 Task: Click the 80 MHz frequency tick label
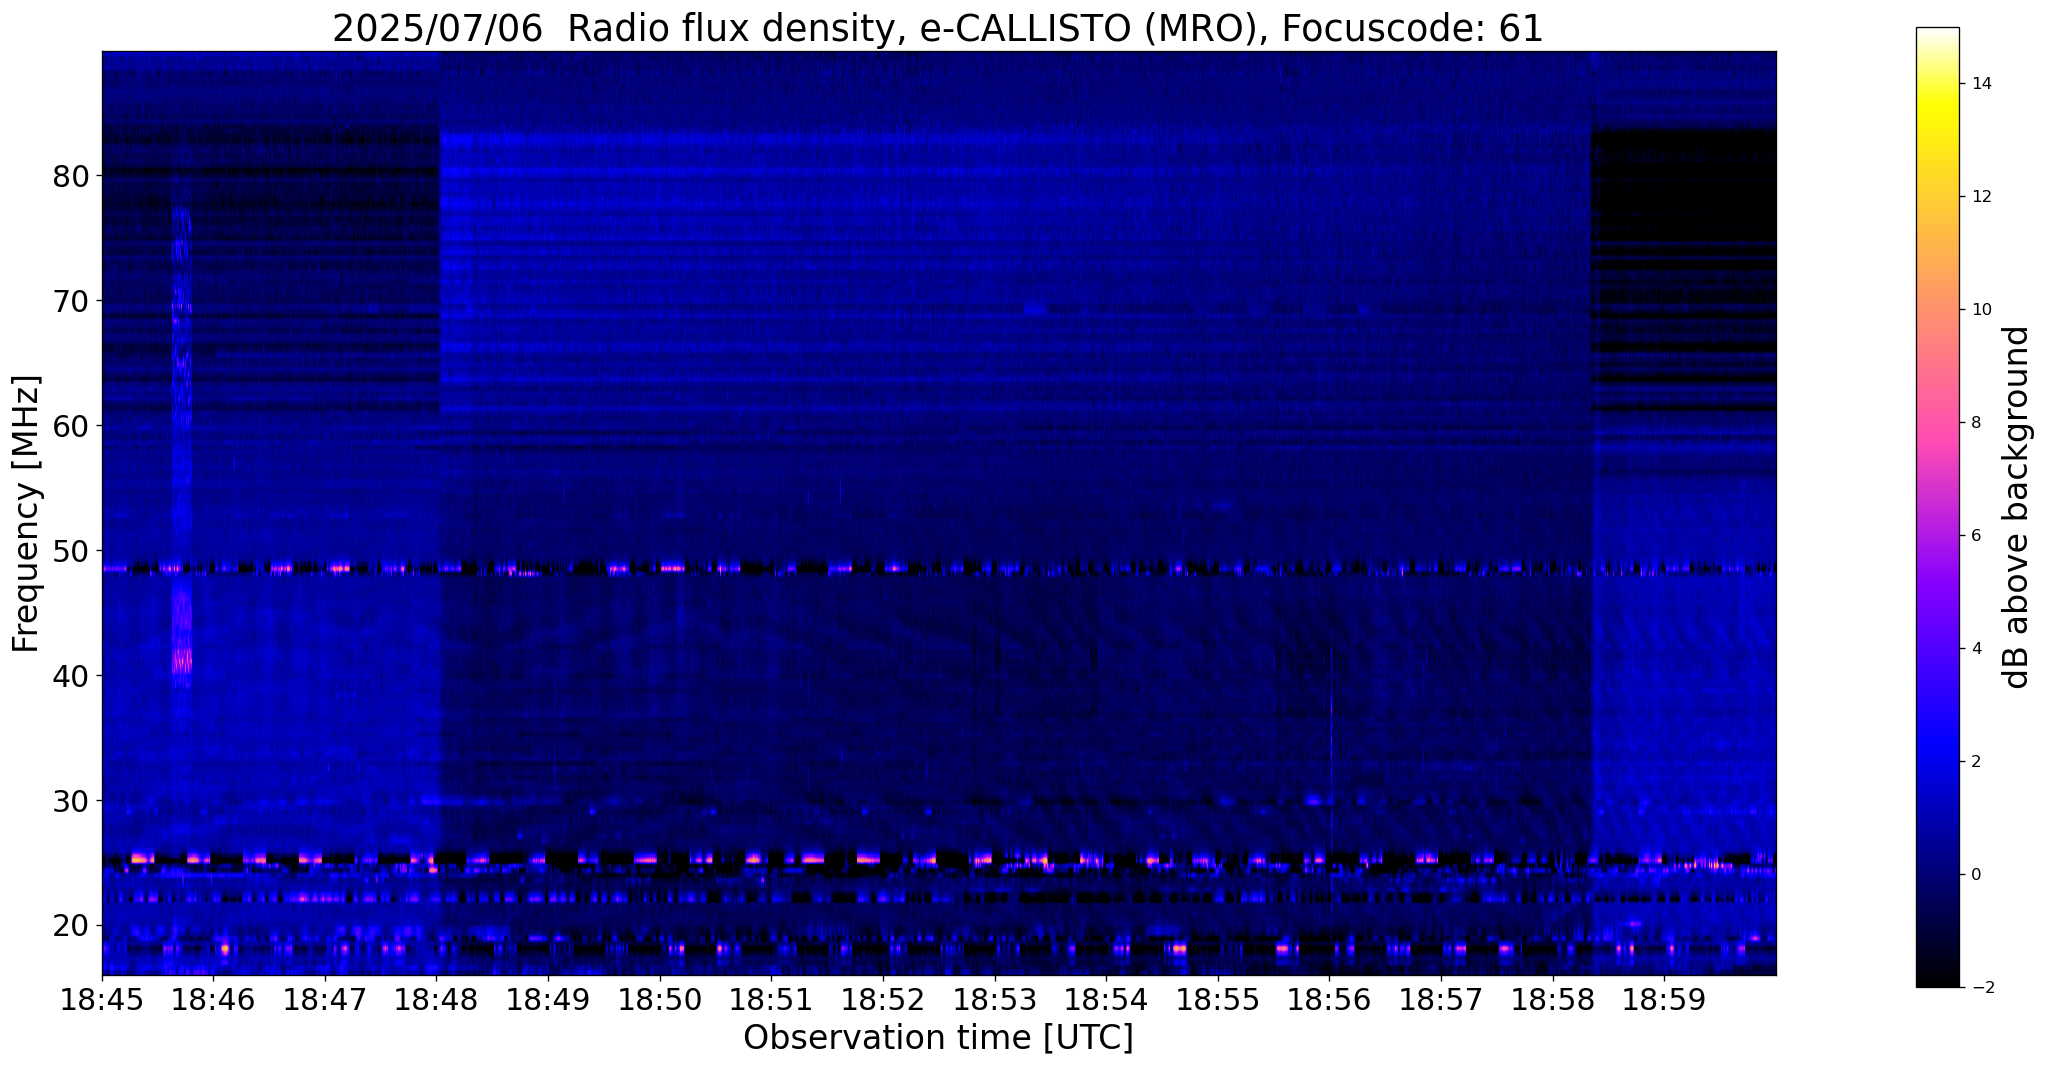tap(71, 176)
